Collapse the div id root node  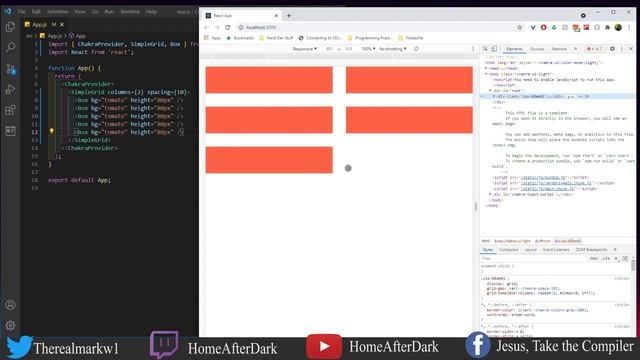pyautogui.click(x=490, y=90)
